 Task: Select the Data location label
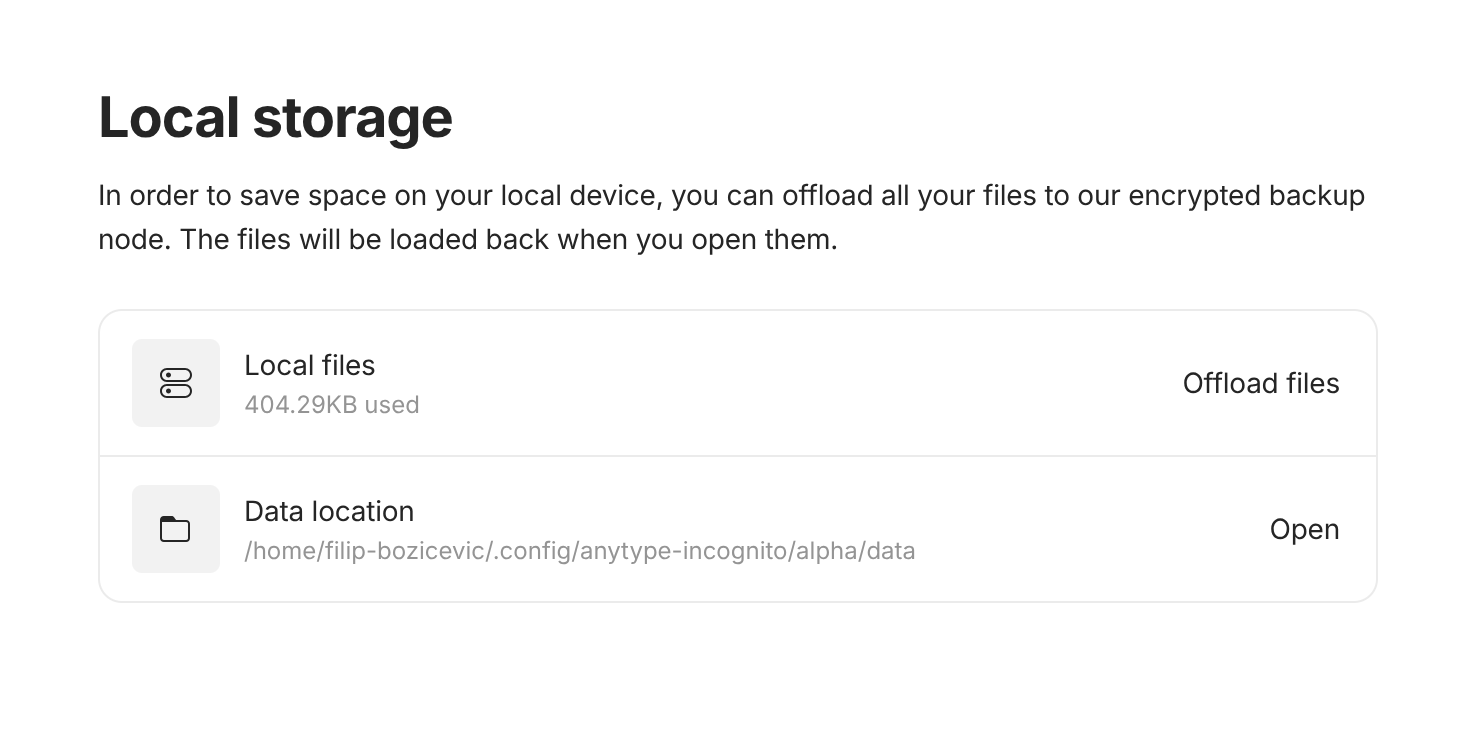[x=329, y=512]
